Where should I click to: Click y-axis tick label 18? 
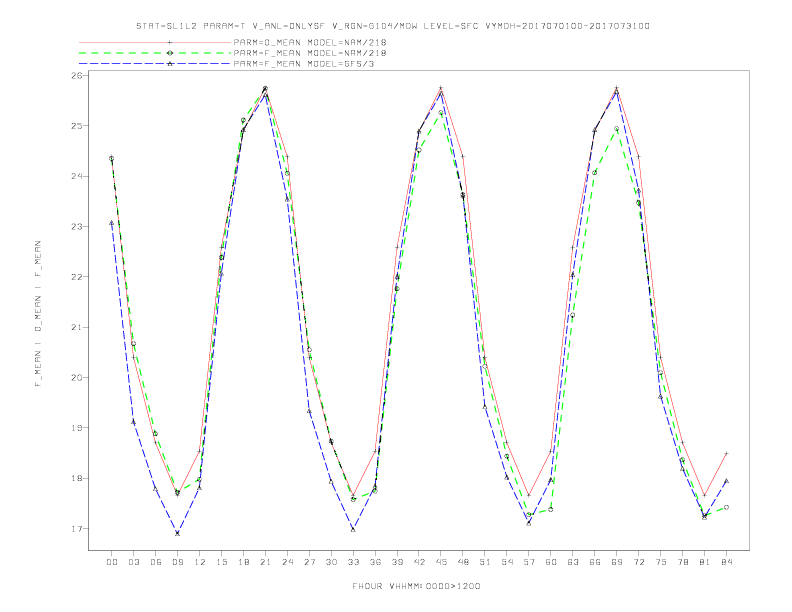pyautogui.click(x=77, y=478)
